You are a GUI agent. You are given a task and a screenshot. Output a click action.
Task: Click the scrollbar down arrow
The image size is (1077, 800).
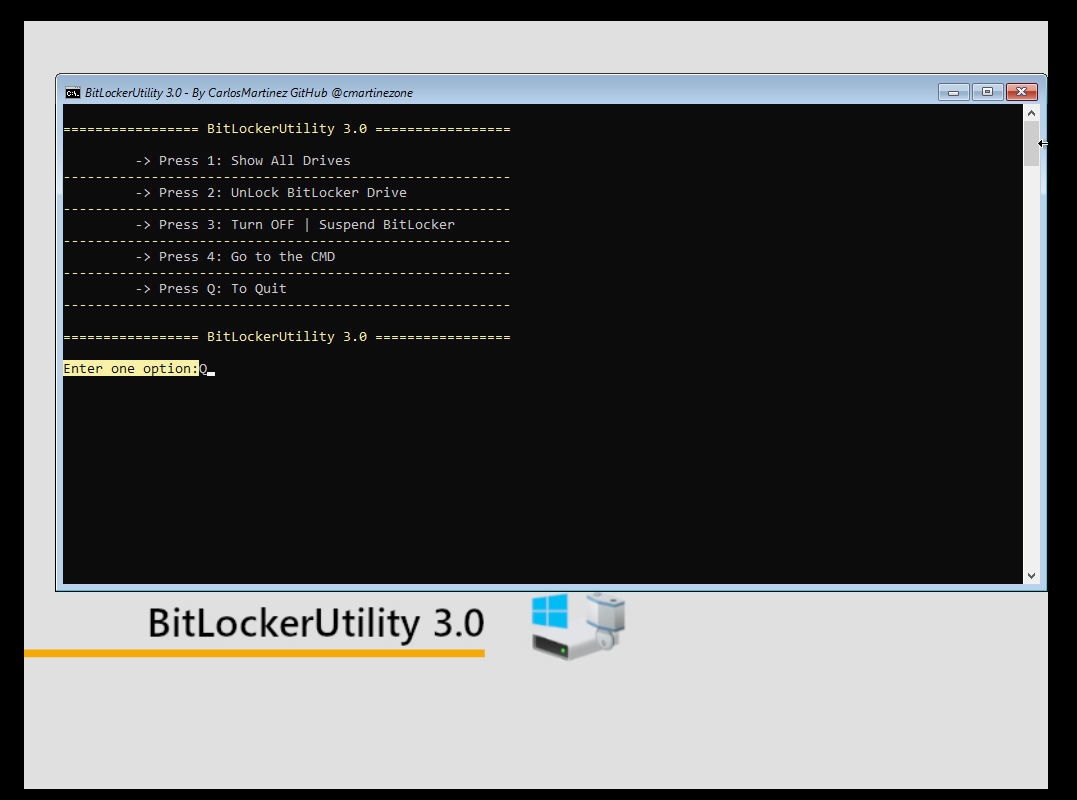click(x=1031, y=575)
